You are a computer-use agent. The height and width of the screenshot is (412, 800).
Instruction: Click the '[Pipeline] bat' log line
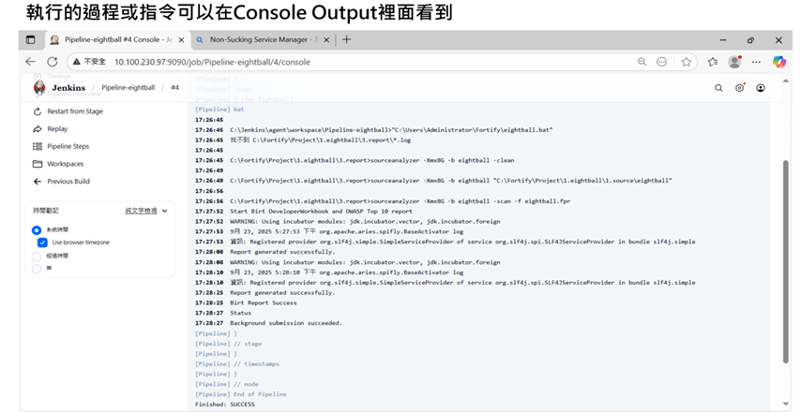pos(219,110)
